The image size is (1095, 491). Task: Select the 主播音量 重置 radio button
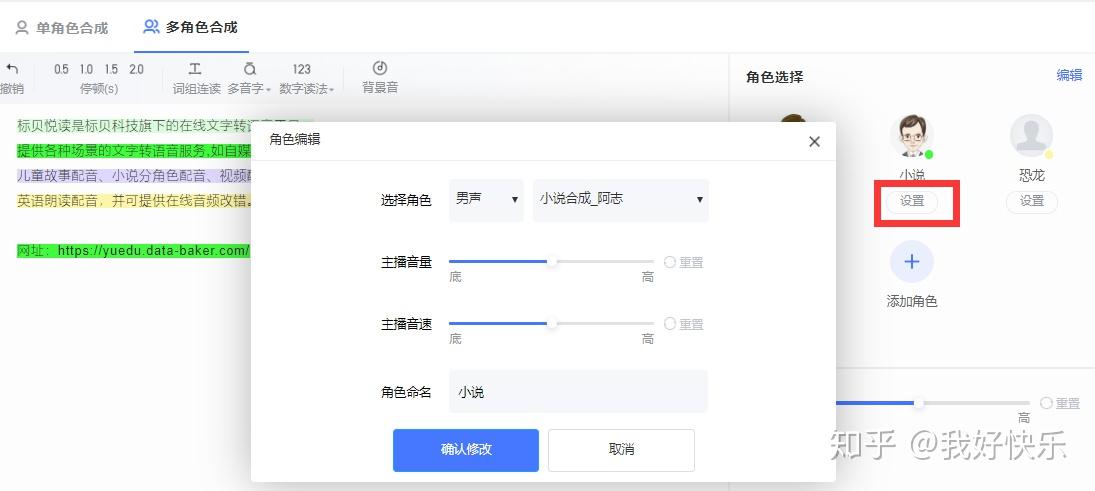[x=670, y=262]
